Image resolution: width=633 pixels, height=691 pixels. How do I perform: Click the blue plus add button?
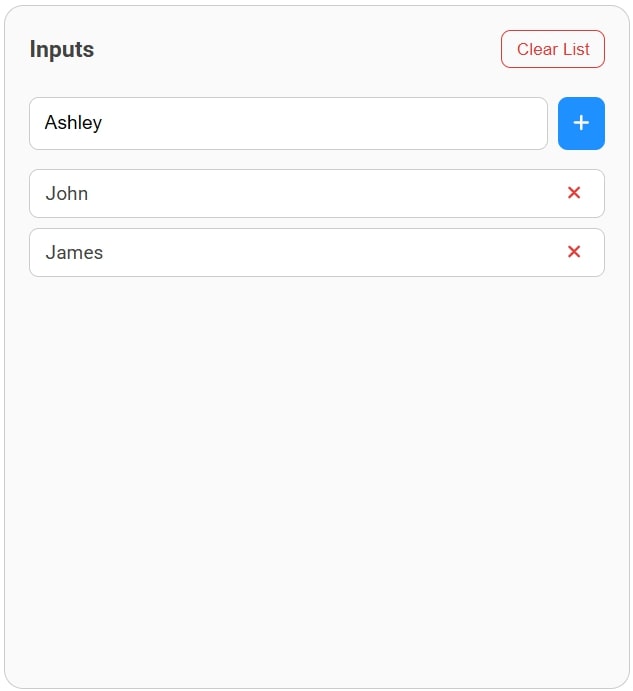pos(581,123)
